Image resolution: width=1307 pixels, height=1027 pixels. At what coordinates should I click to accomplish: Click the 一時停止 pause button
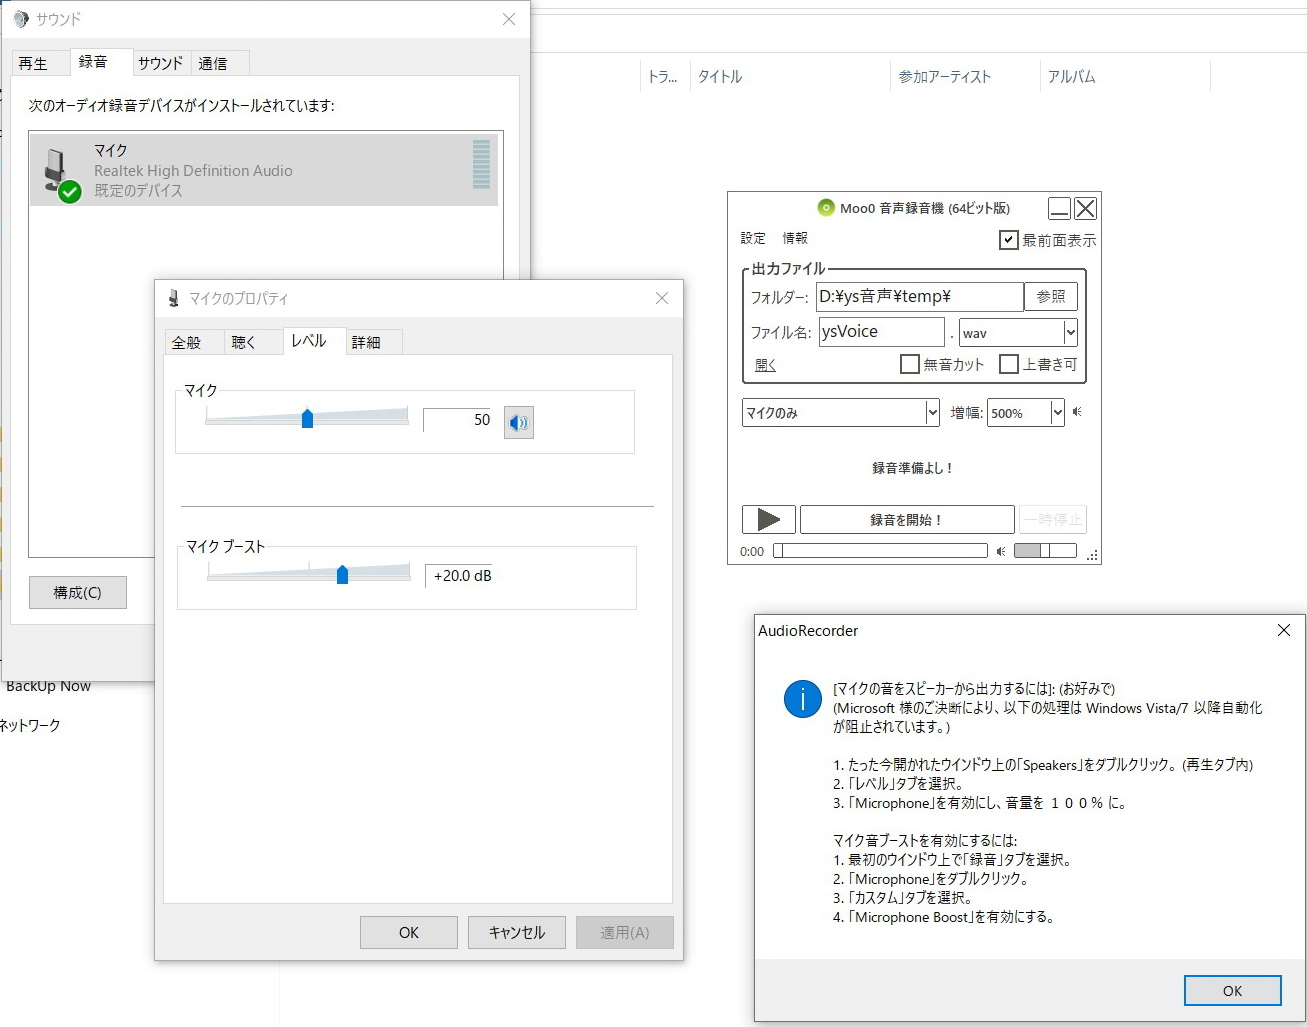[x=1053, y=519]
